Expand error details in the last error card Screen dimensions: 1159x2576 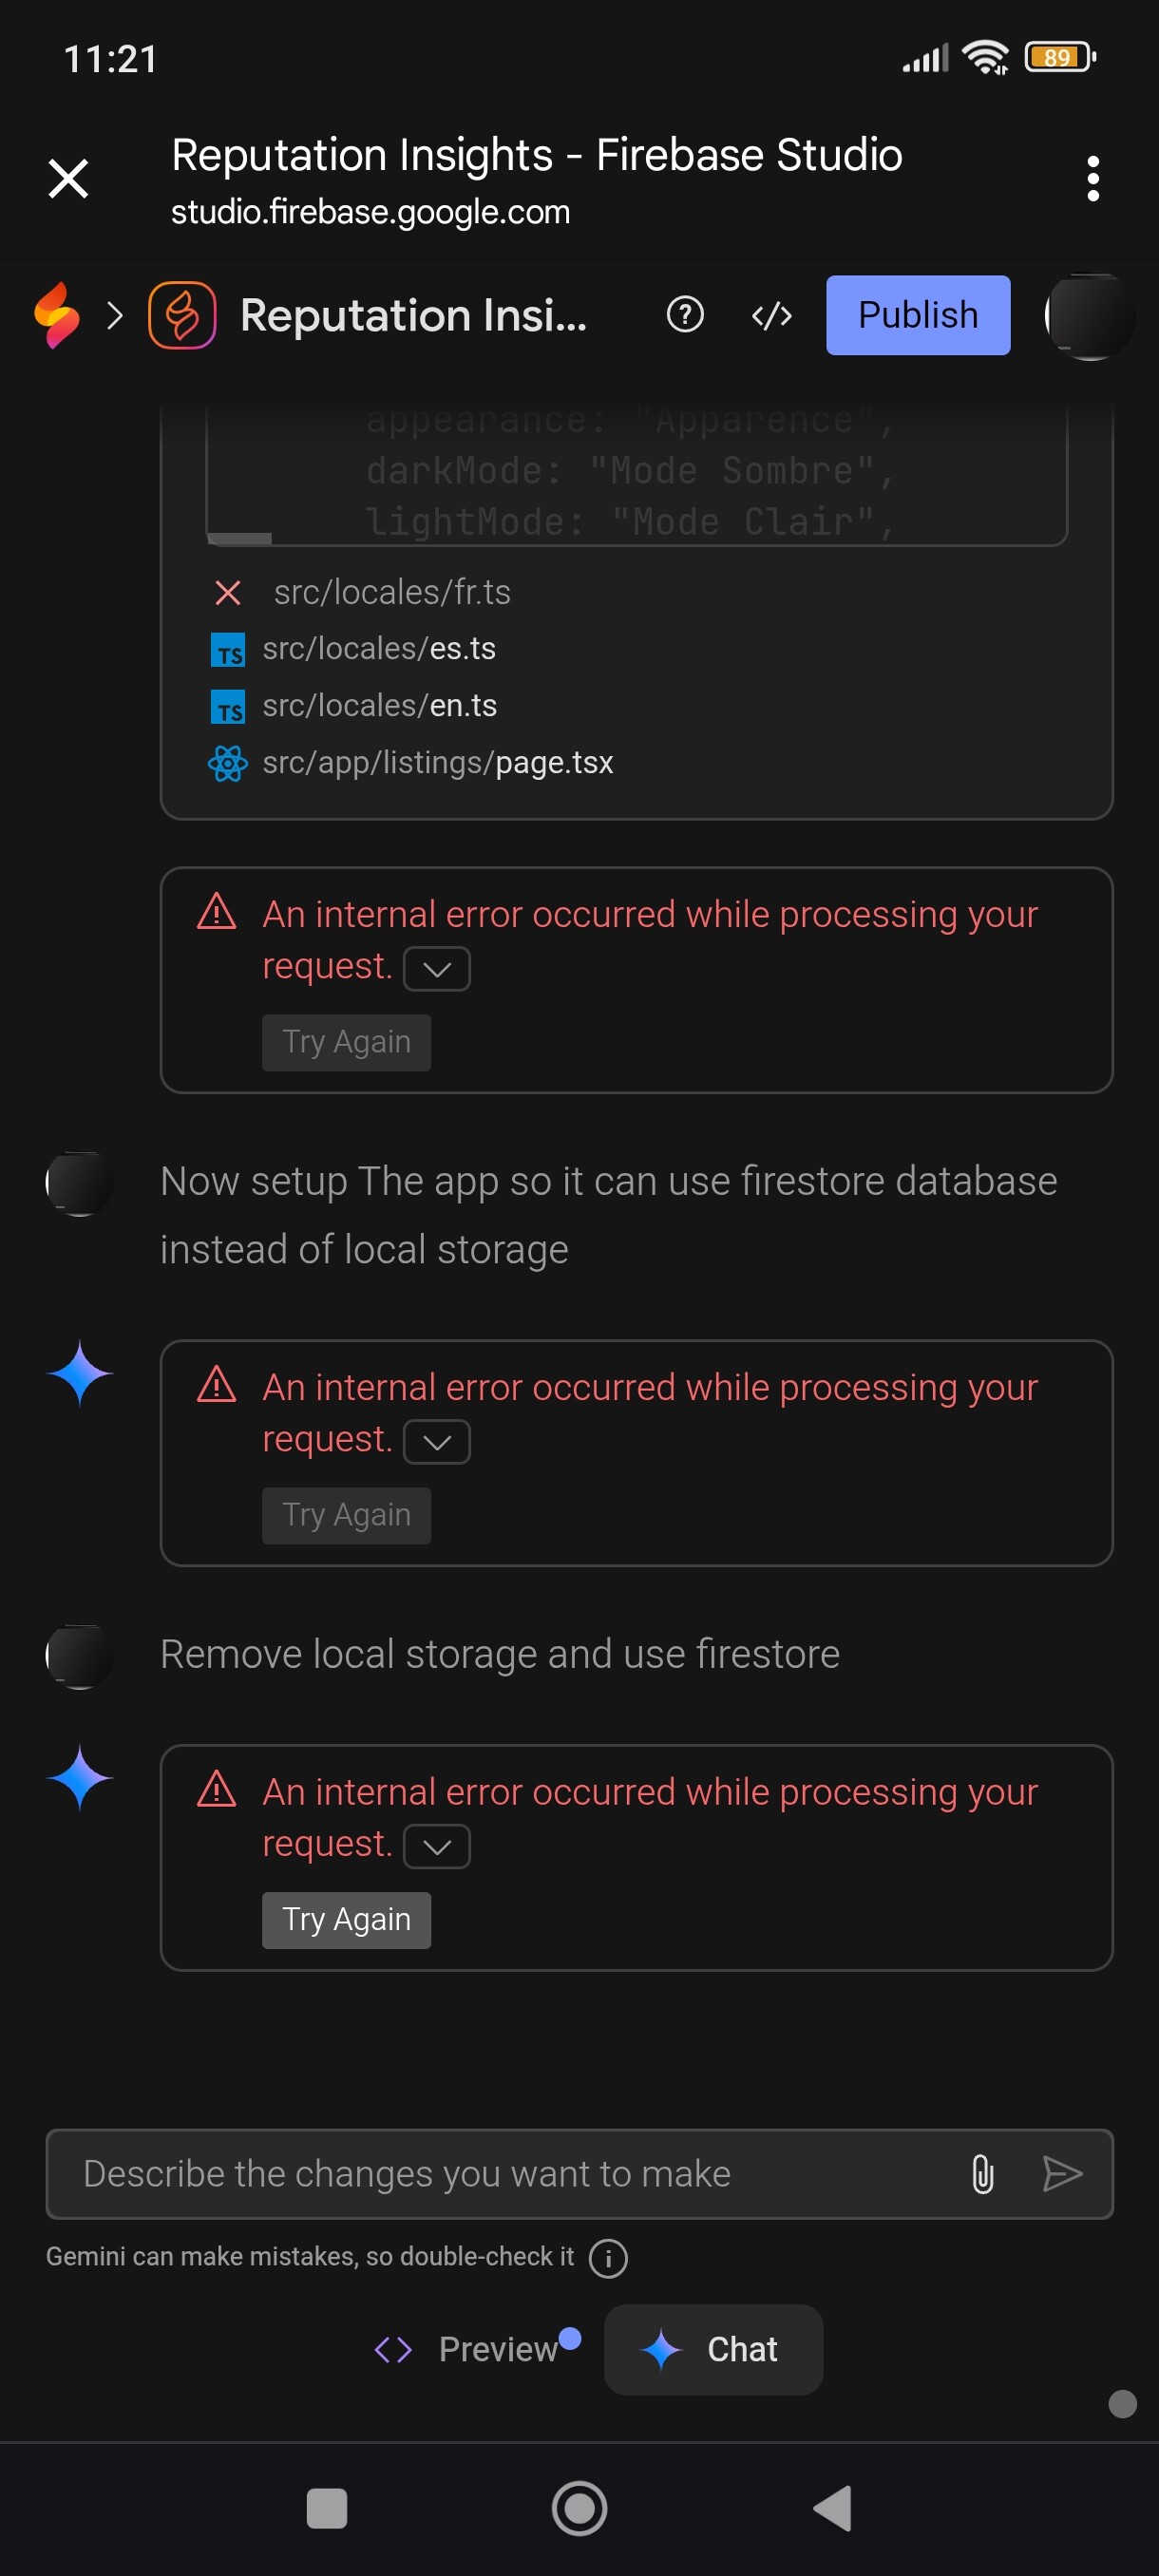coord(436,1846)
